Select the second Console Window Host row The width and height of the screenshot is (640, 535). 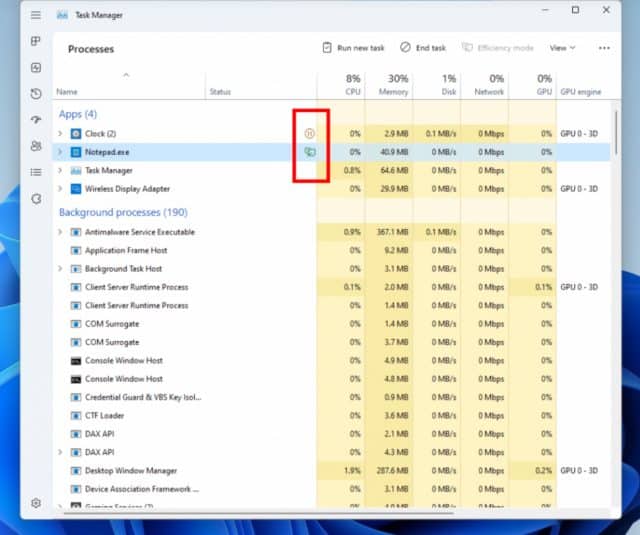point(331,379)
